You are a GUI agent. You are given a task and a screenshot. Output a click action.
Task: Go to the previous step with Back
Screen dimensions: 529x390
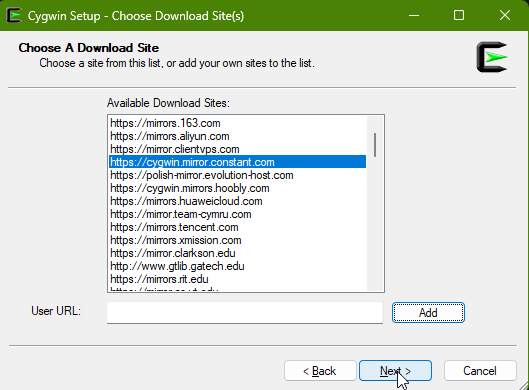point(320,371)
